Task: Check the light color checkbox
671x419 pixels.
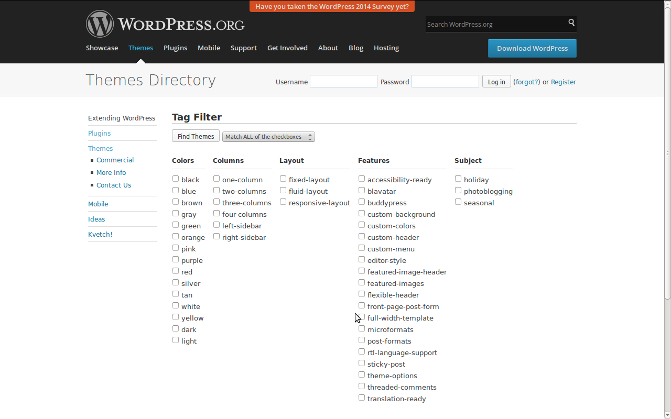Action: 175,340
